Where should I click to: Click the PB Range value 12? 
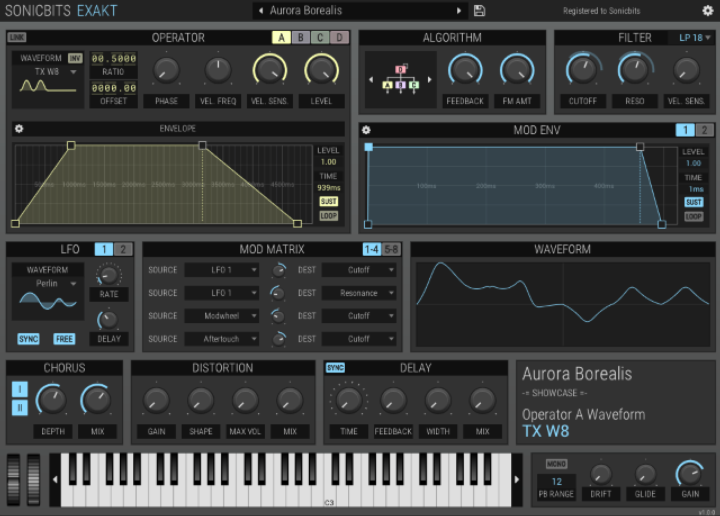click(557, 482)
